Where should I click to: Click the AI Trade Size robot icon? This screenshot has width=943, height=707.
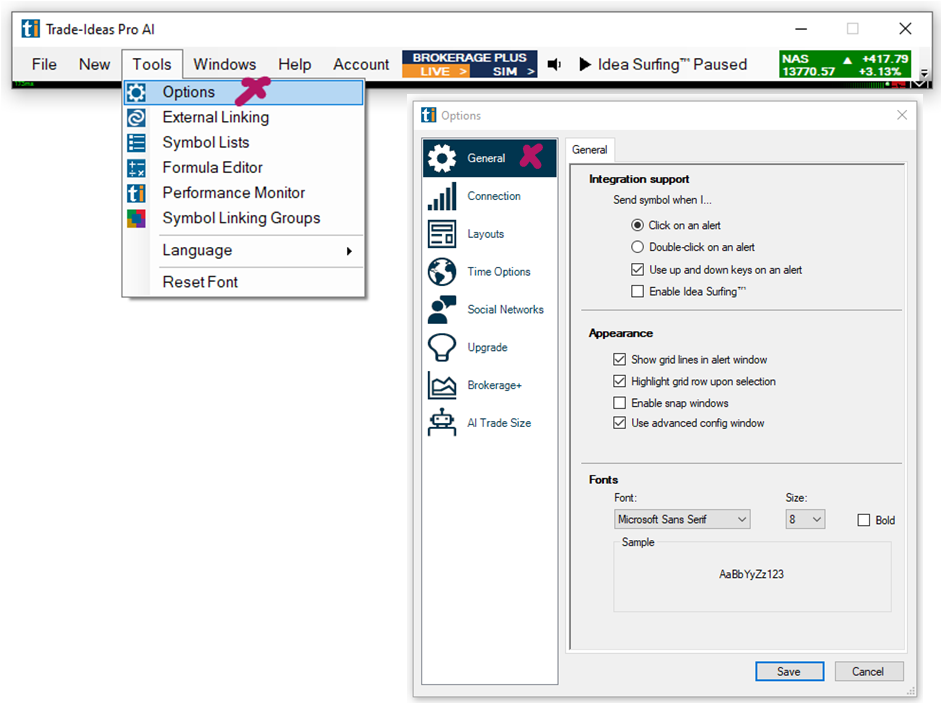442,423
